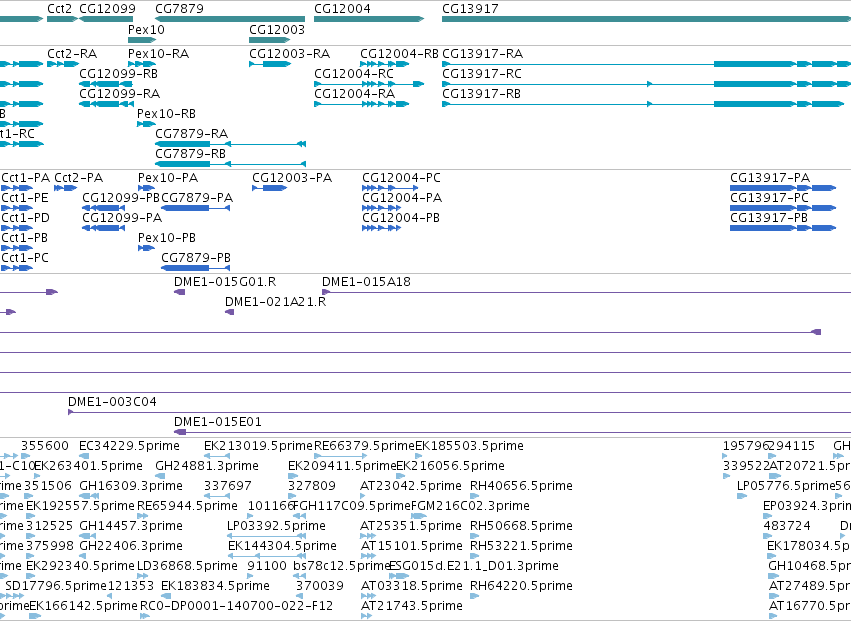Open transcript Cct2-RA
Viewport: 851px width, 621px height.
[x=72, y=54]
